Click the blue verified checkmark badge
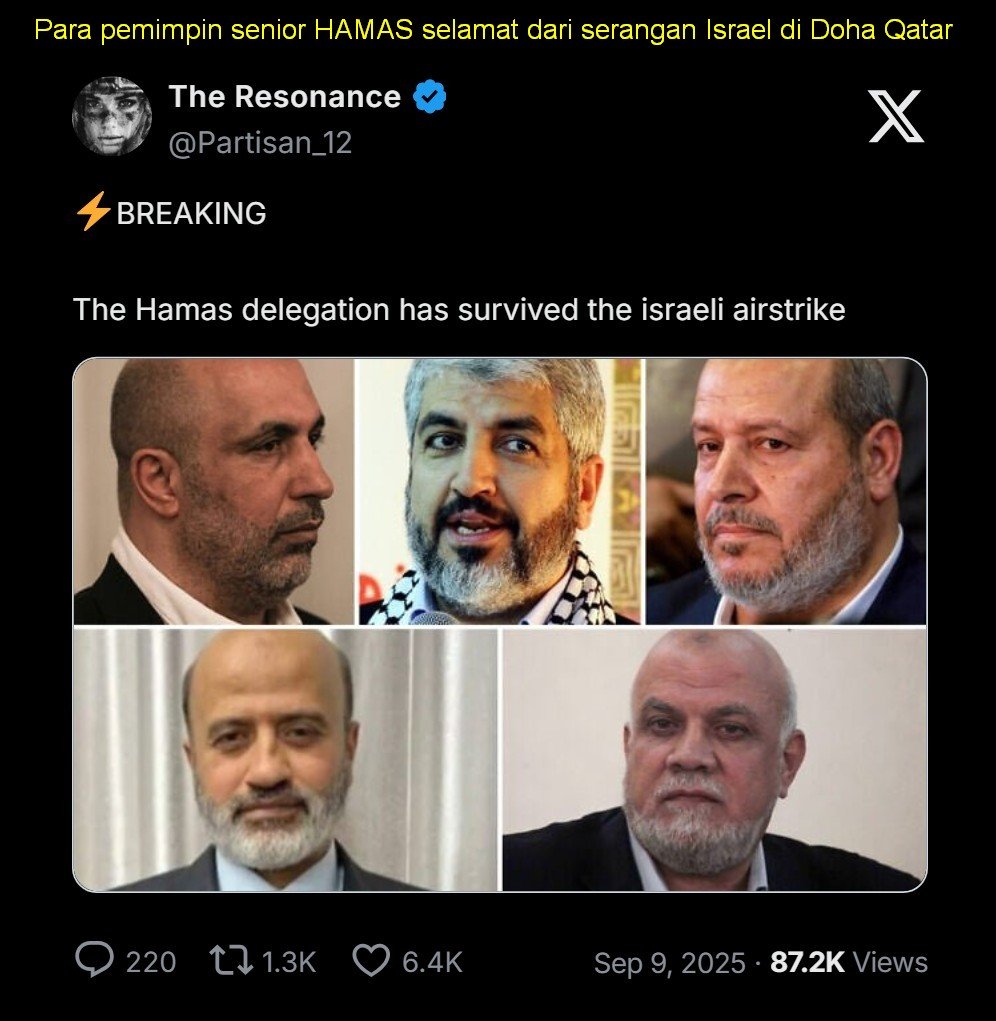The width and height of the screenshot is (996, 1021). [x=430, y=97]
